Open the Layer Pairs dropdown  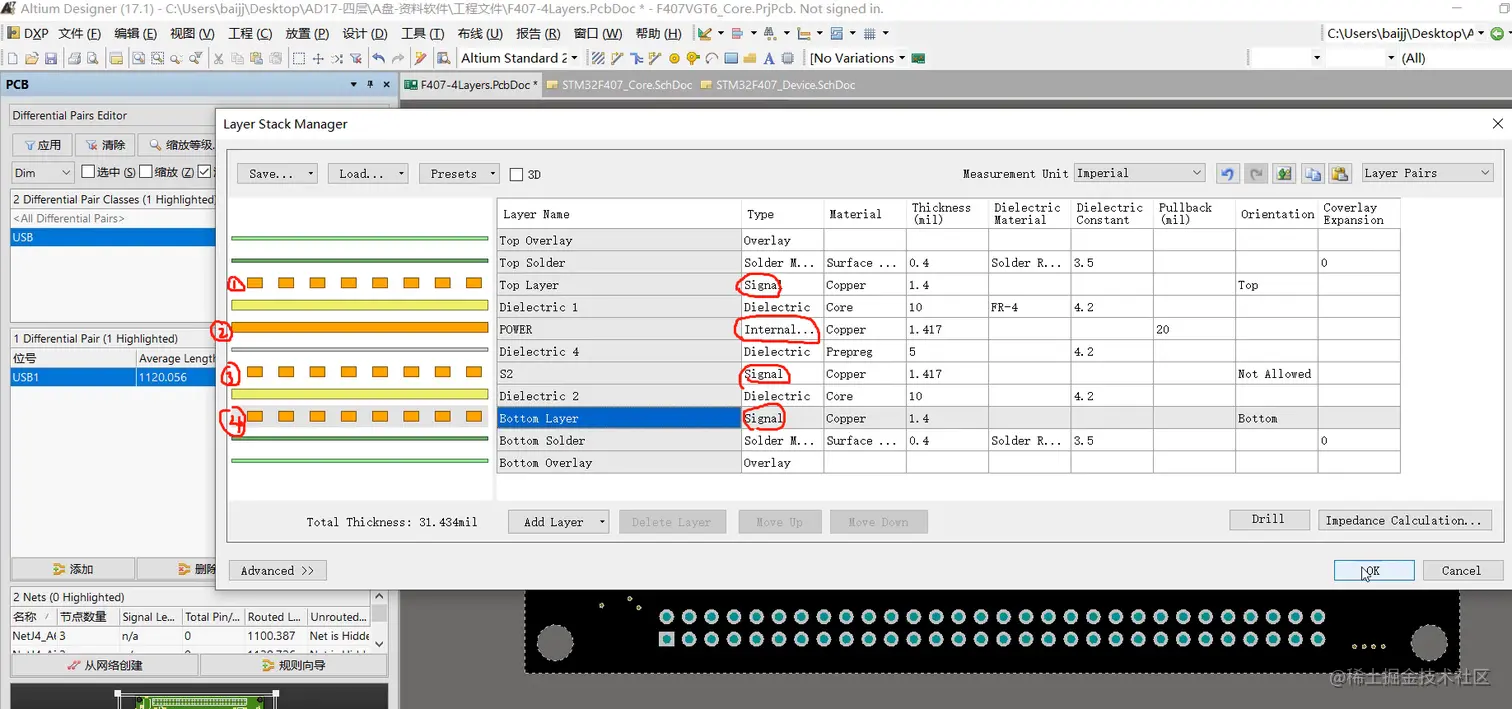[1427, 173]
